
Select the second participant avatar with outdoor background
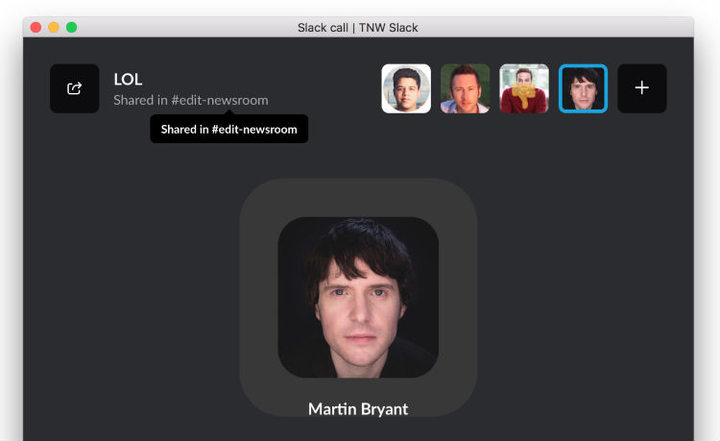point(465,88)
